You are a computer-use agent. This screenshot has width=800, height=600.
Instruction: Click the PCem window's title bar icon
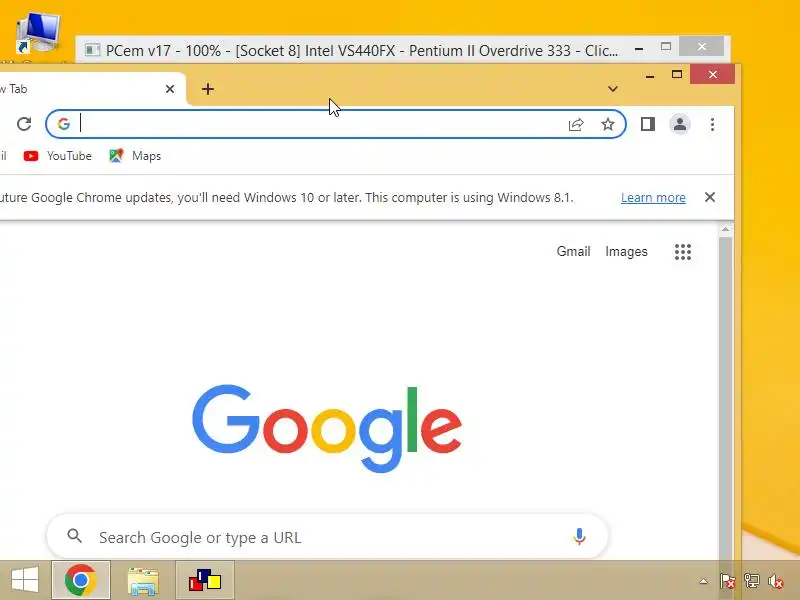click(x=92, y=50)
